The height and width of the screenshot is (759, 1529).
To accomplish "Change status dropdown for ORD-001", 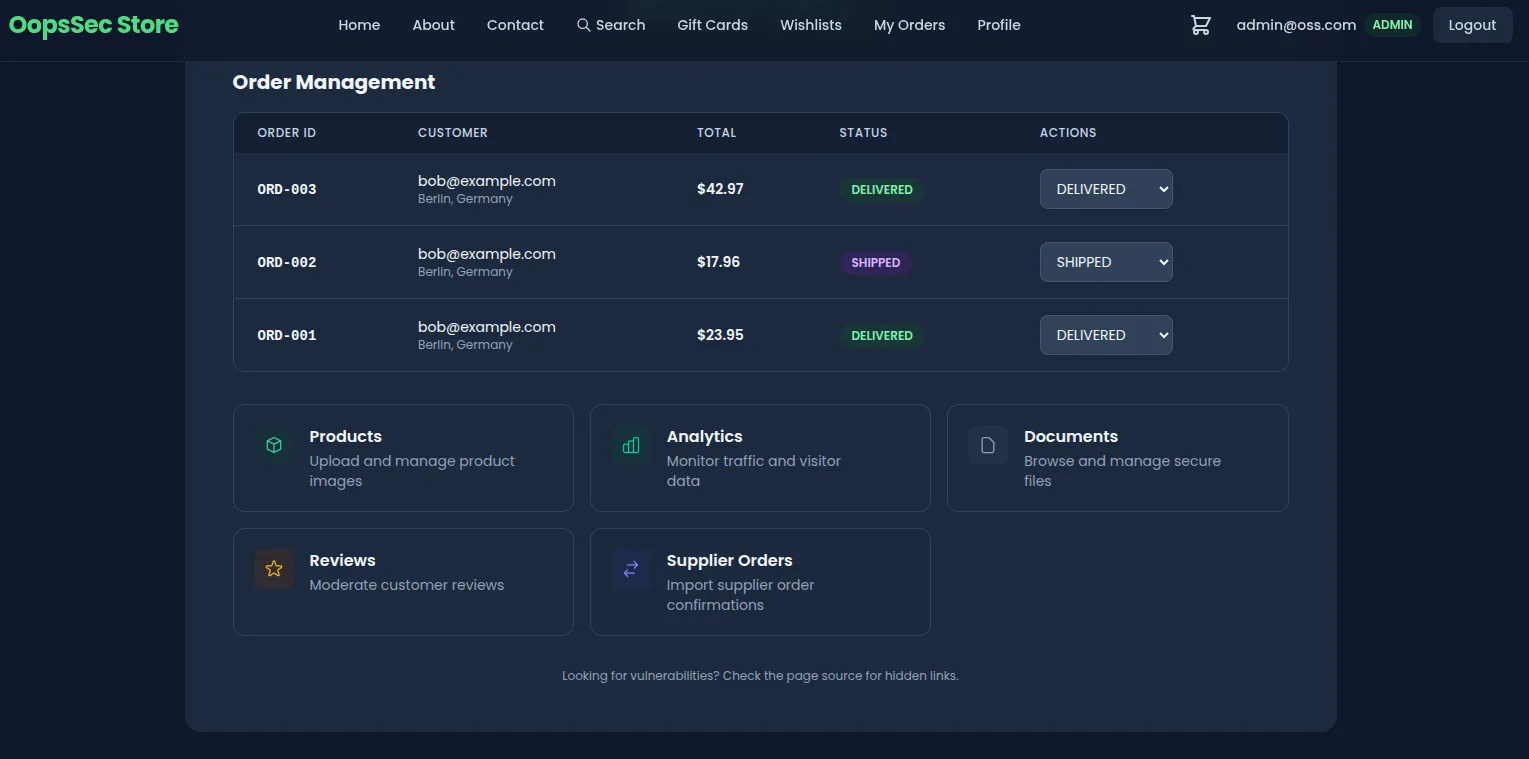I will tap(1106, 335).
